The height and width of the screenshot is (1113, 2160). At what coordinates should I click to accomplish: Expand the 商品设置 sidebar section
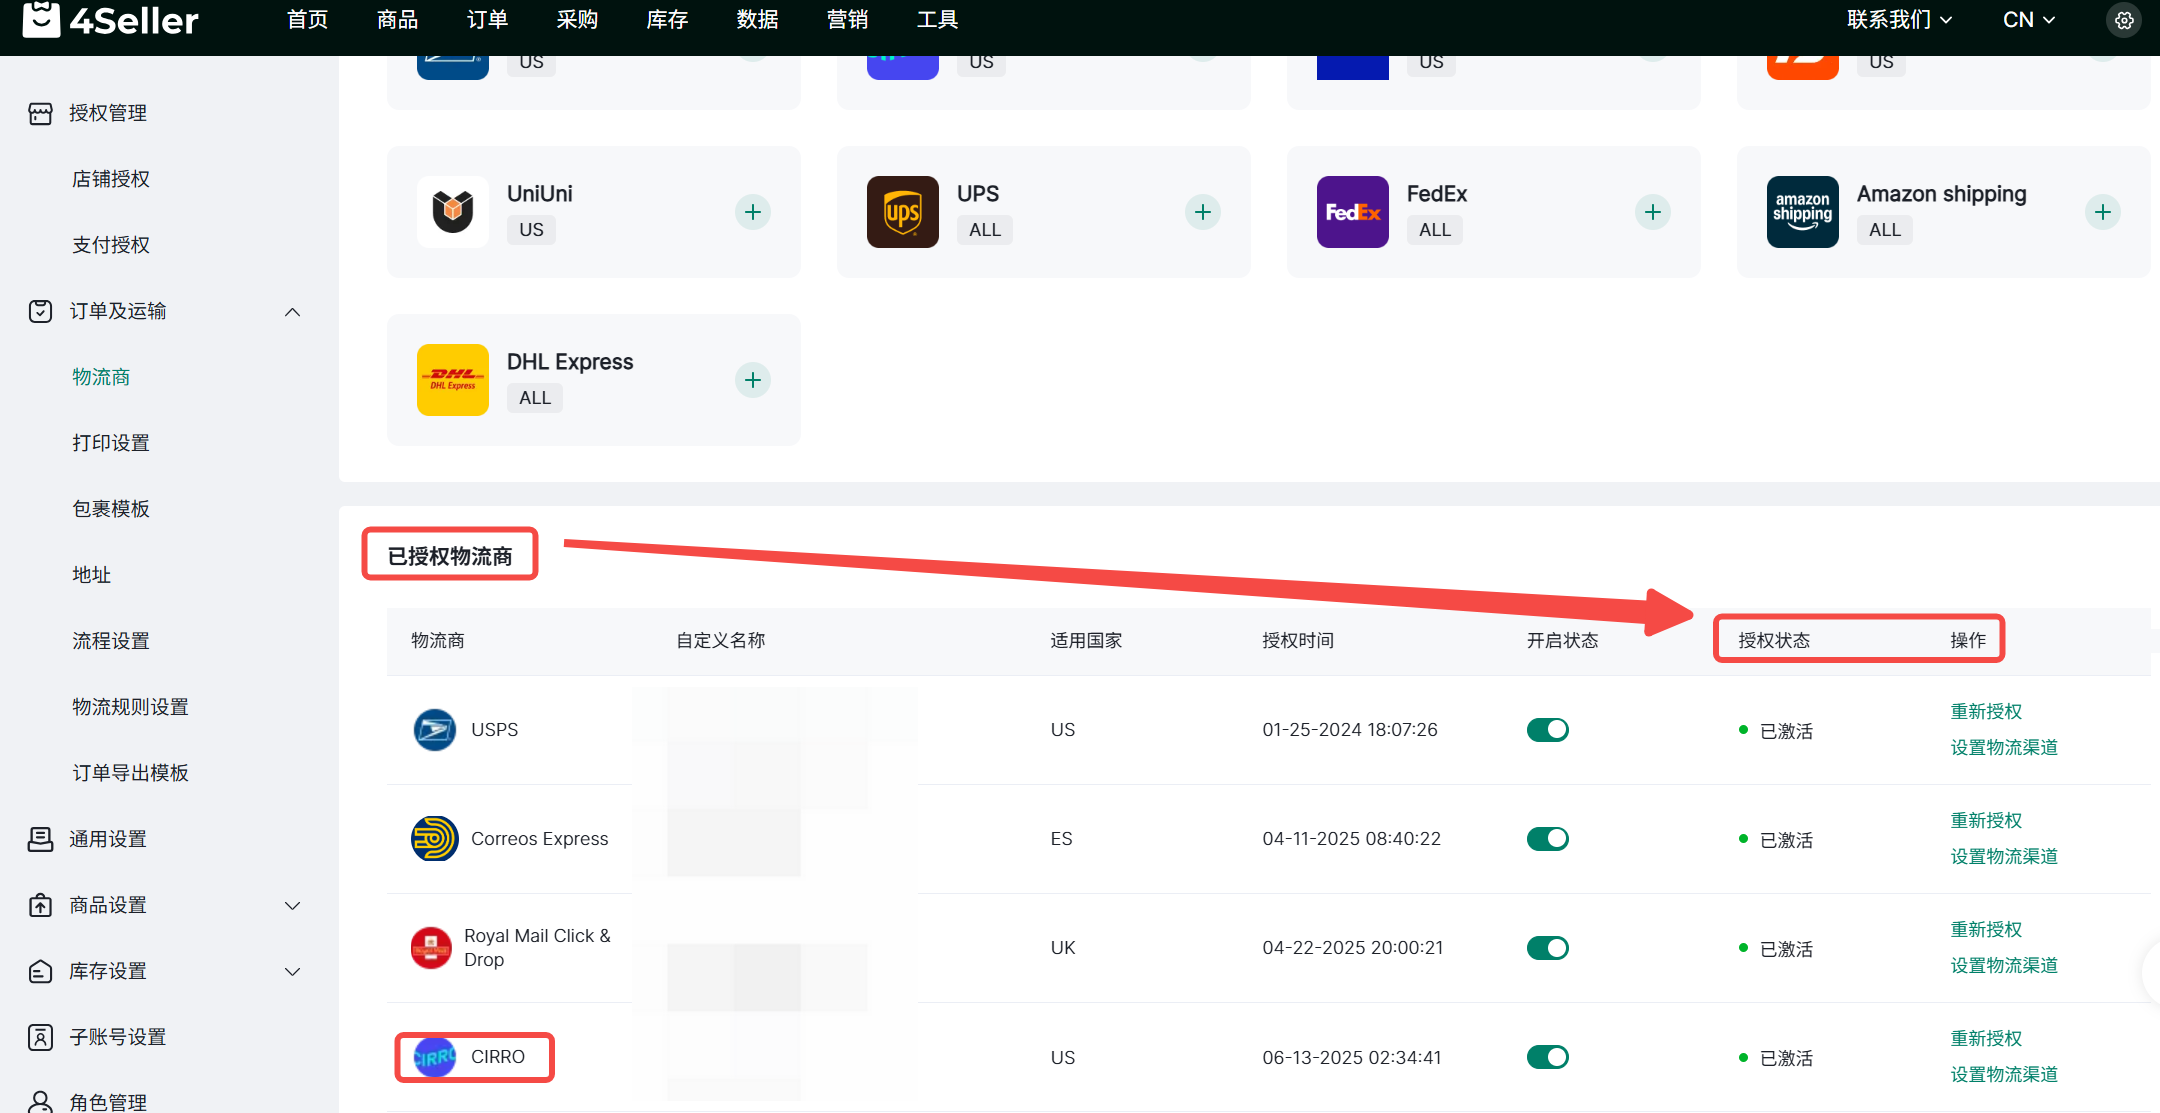pos(292,906)
